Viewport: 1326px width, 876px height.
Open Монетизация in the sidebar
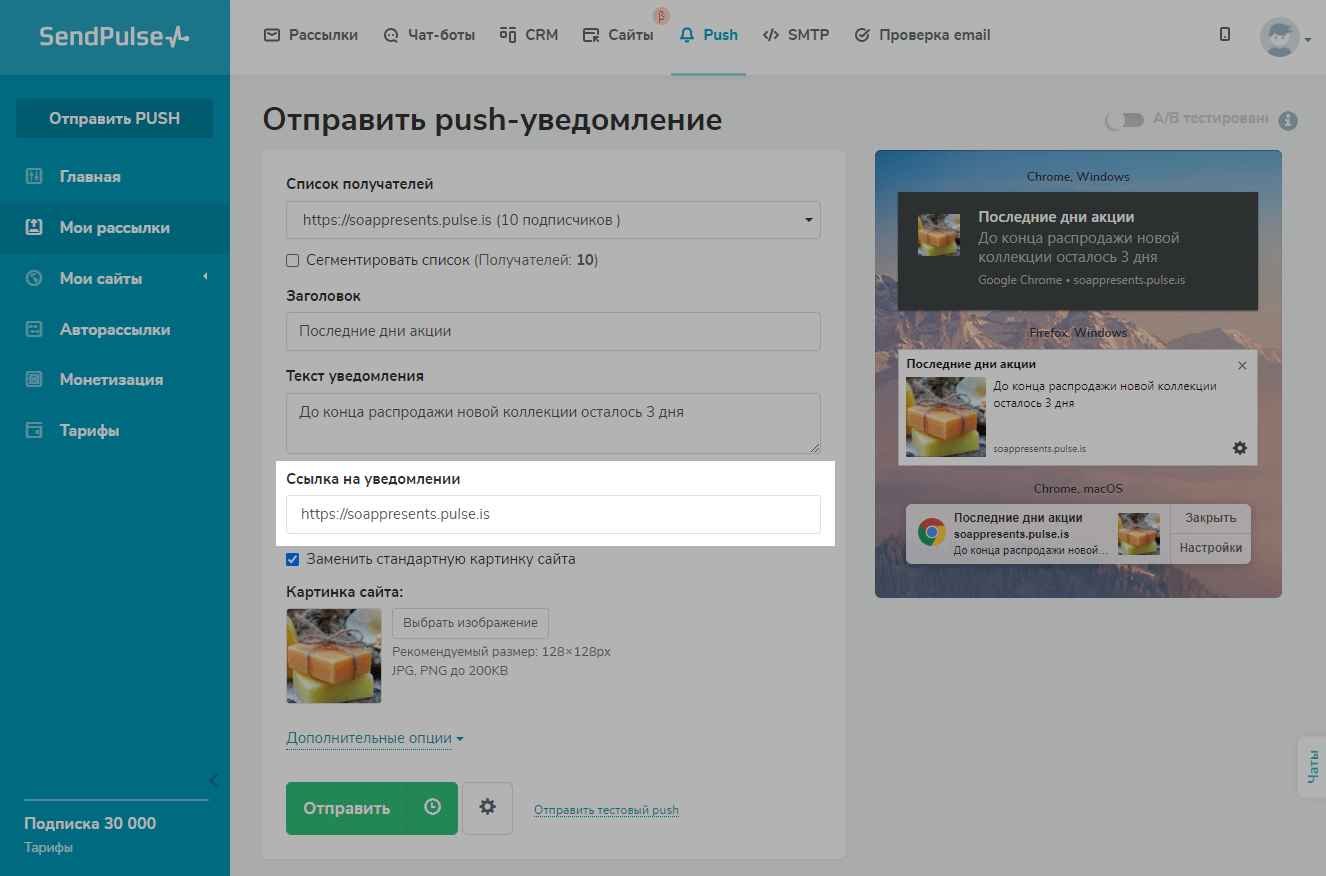coord(114,380)
